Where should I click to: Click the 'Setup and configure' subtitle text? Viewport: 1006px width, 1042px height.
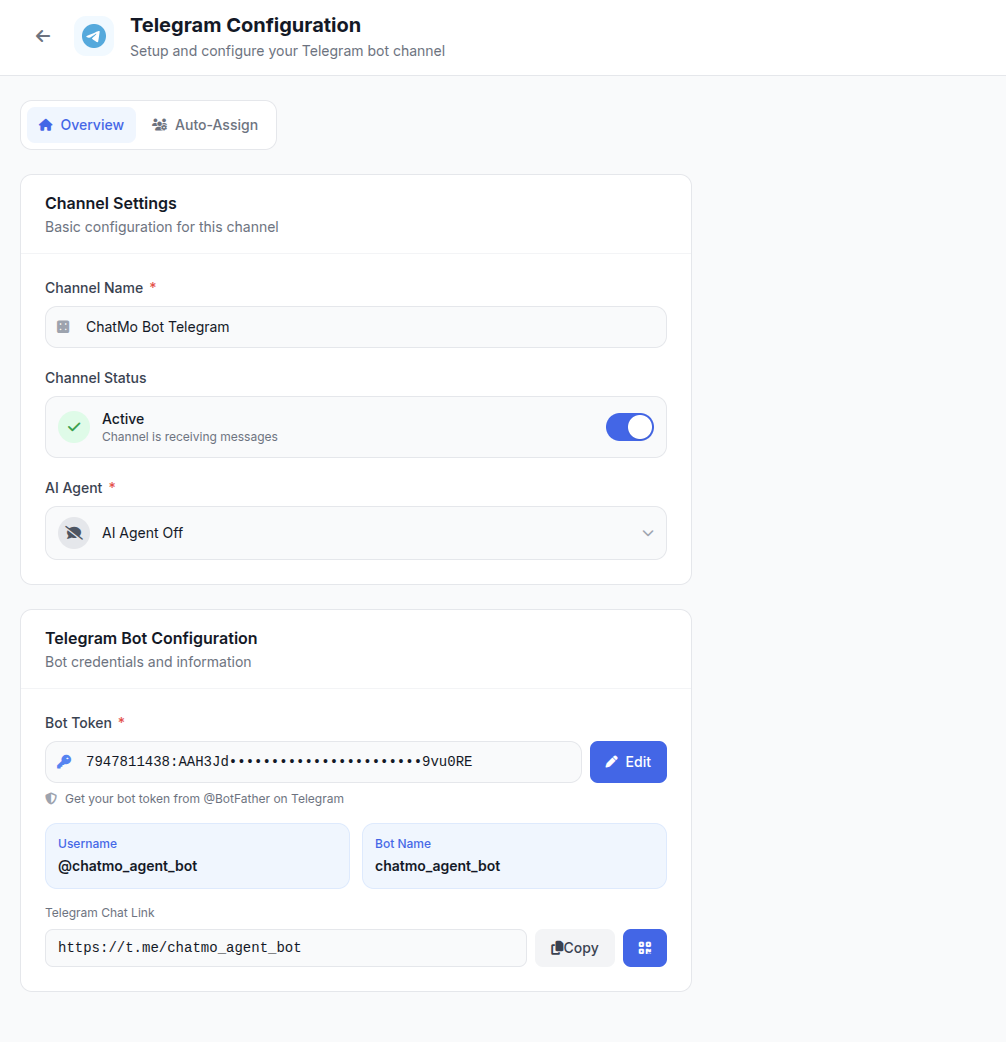point(287,51)
